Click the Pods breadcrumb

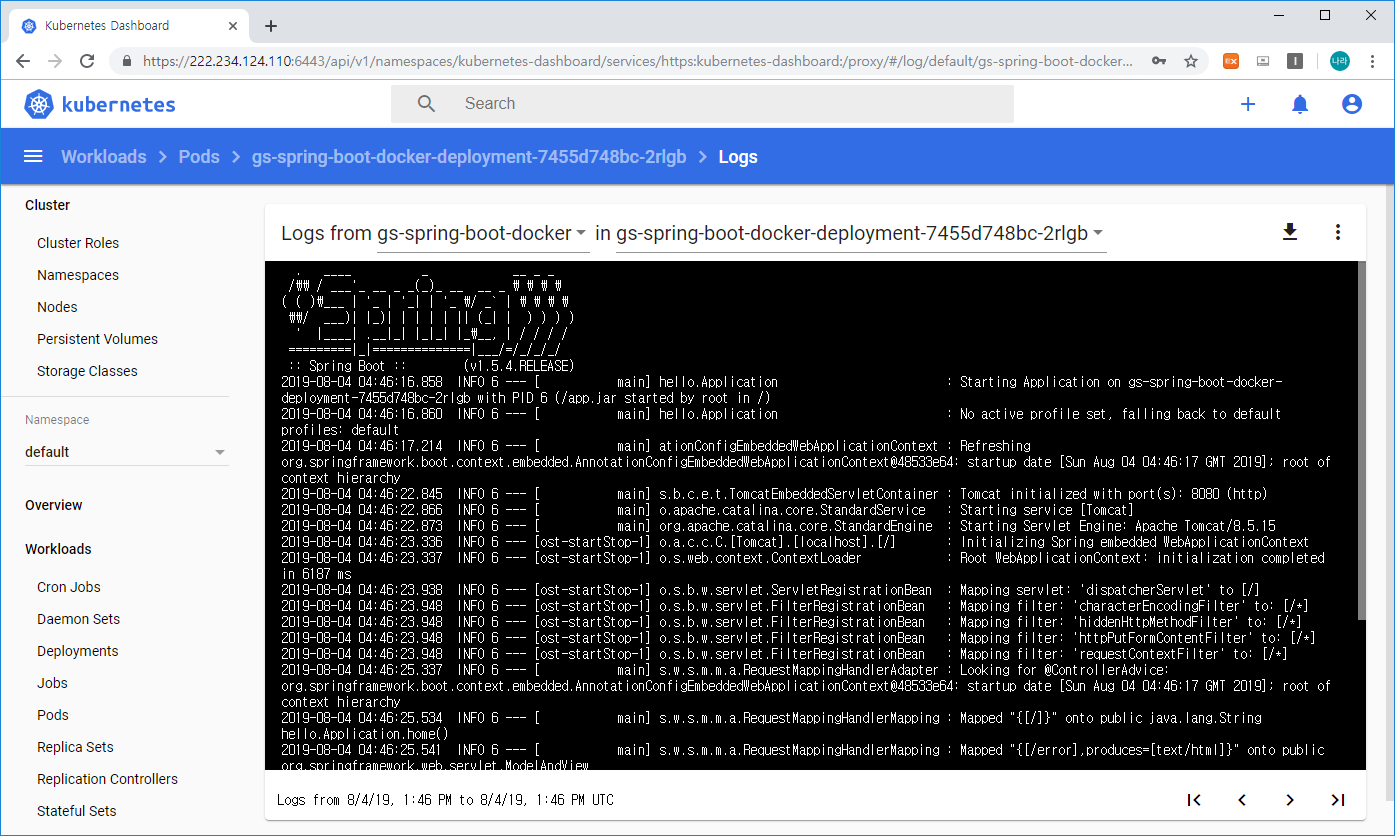coord(199,157)
